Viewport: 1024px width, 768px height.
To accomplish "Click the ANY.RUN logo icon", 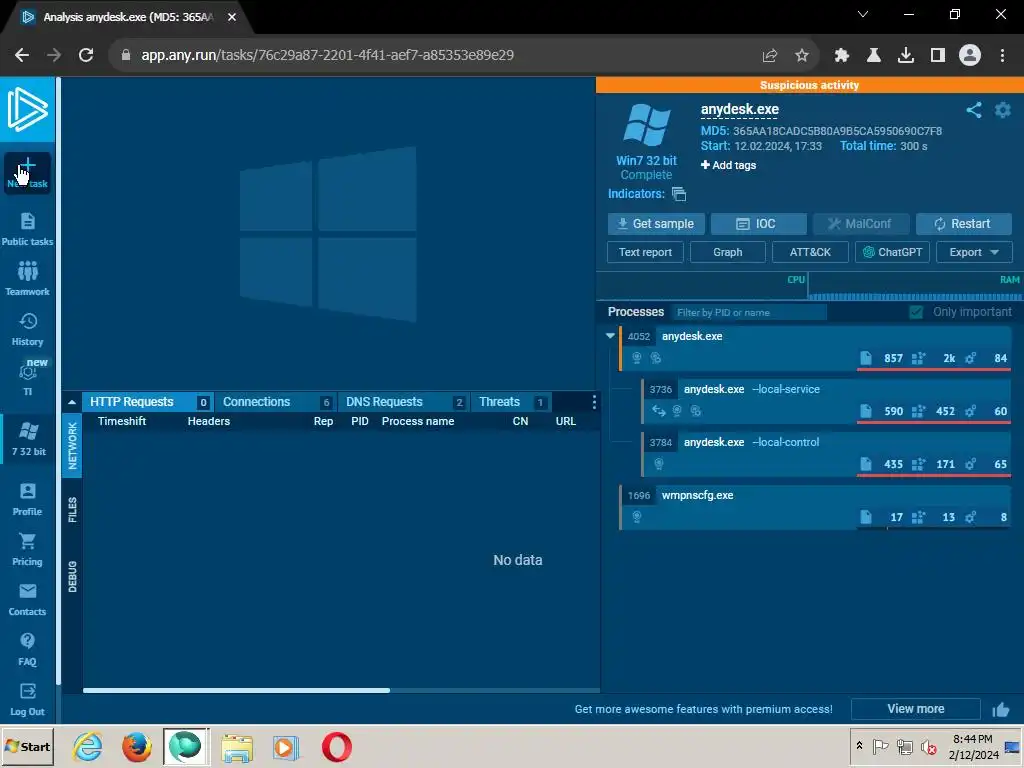I will [x=27, y=109].
